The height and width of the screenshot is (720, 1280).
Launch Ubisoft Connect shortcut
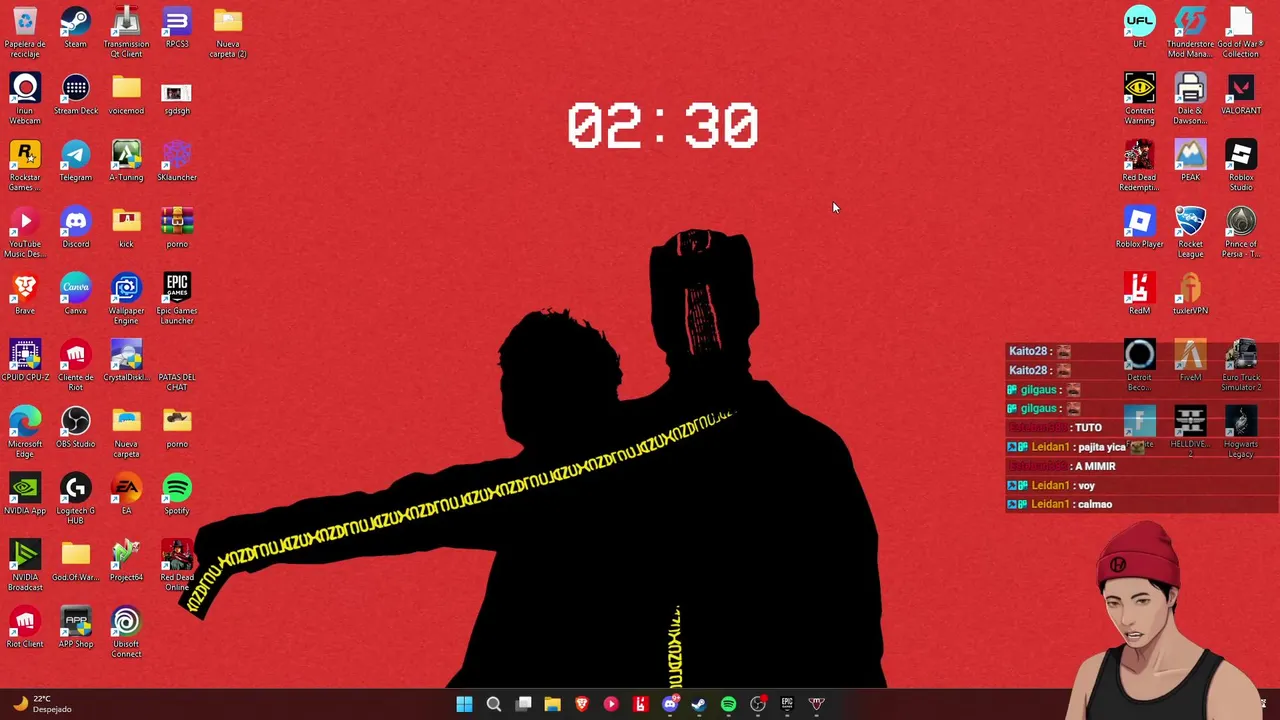pos(126,632)
